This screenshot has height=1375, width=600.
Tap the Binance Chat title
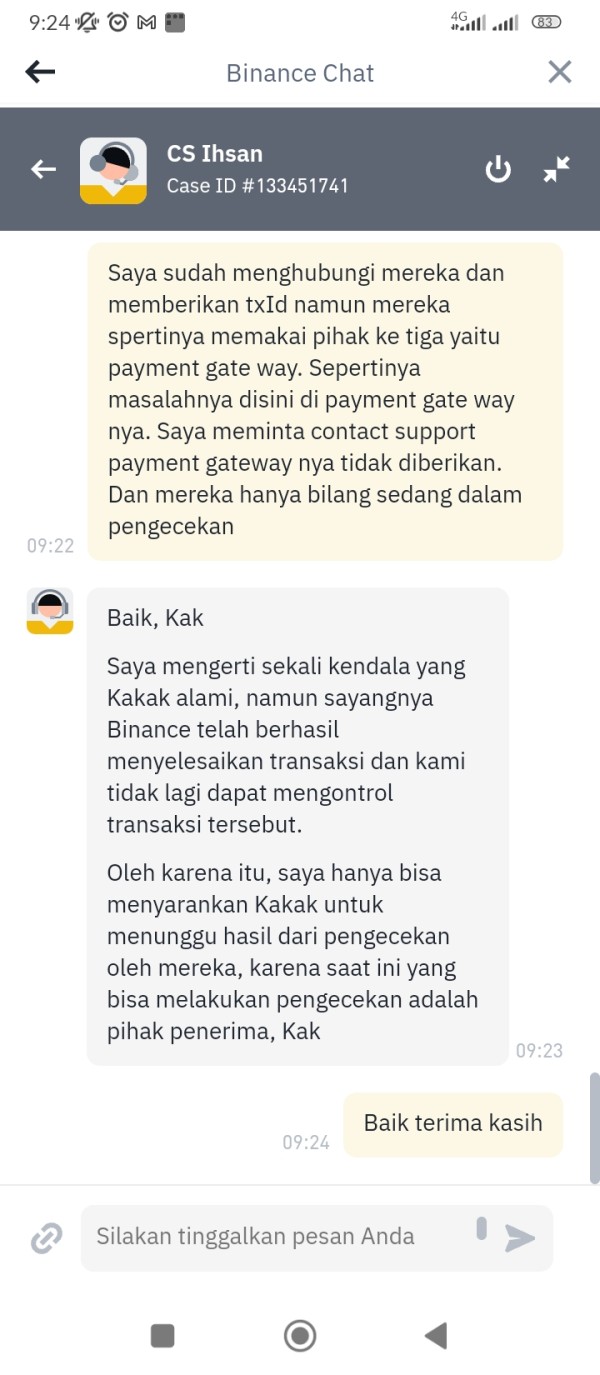click(300, 73)
